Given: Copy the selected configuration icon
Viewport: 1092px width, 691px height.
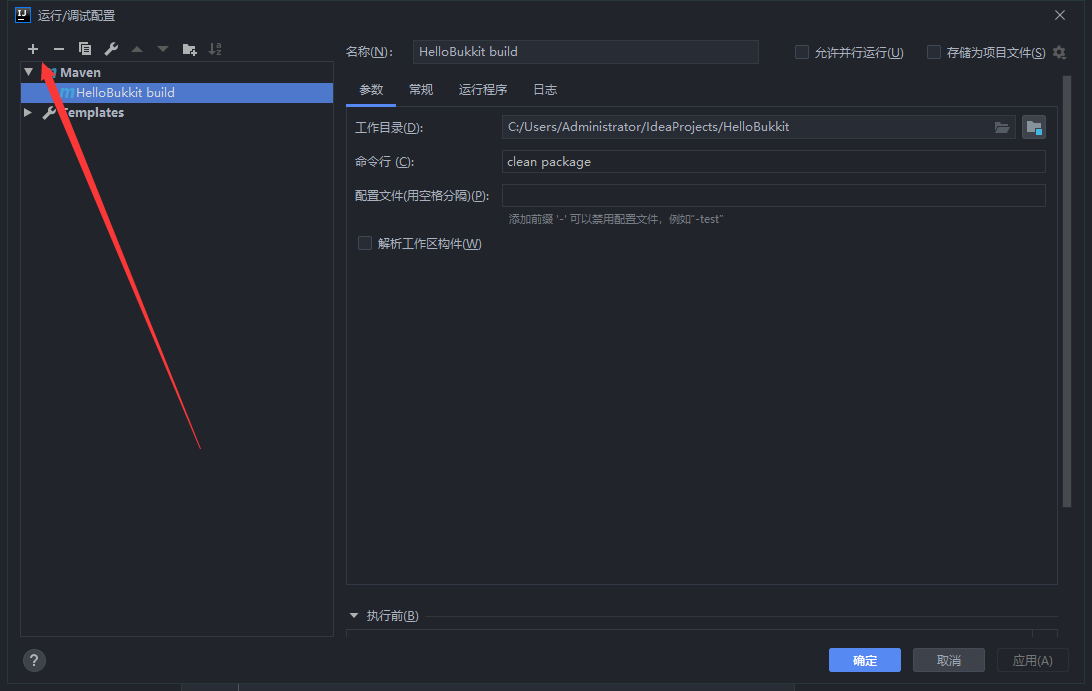Looking at the screenshot, I should coord(85,49).
